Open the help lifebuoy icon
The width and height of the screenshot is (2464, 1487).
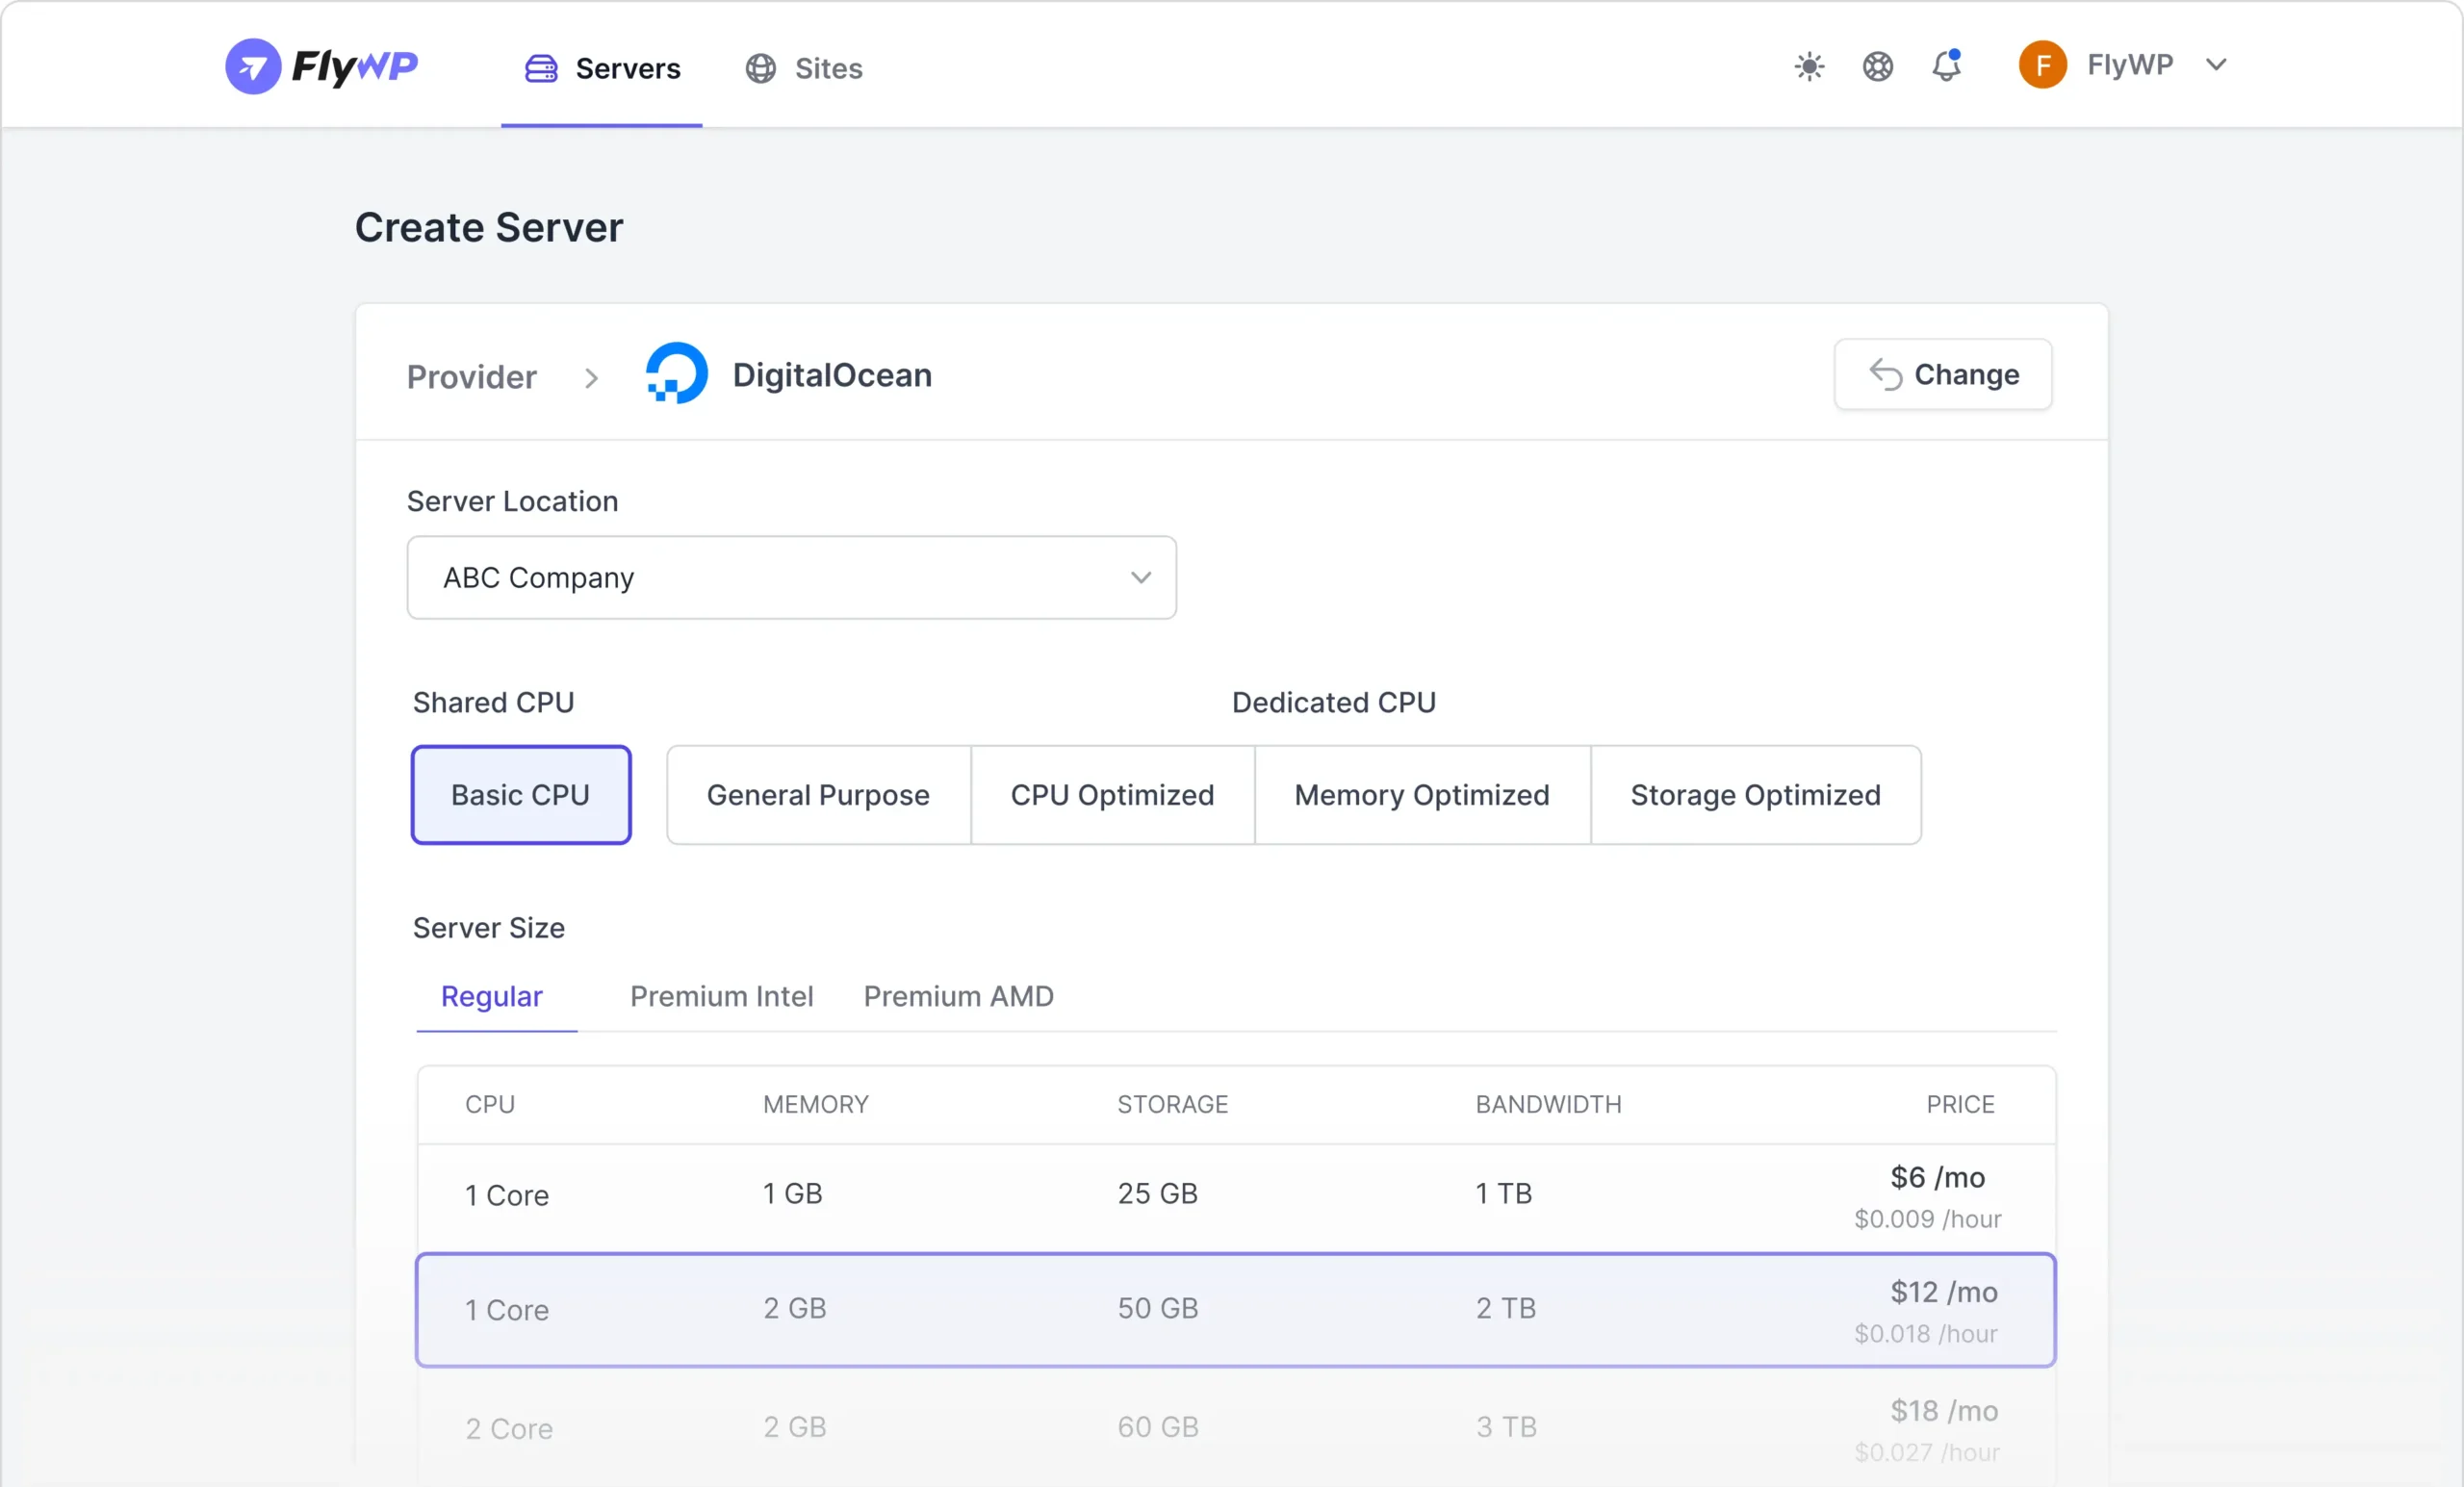click(x=1877, y=67)
